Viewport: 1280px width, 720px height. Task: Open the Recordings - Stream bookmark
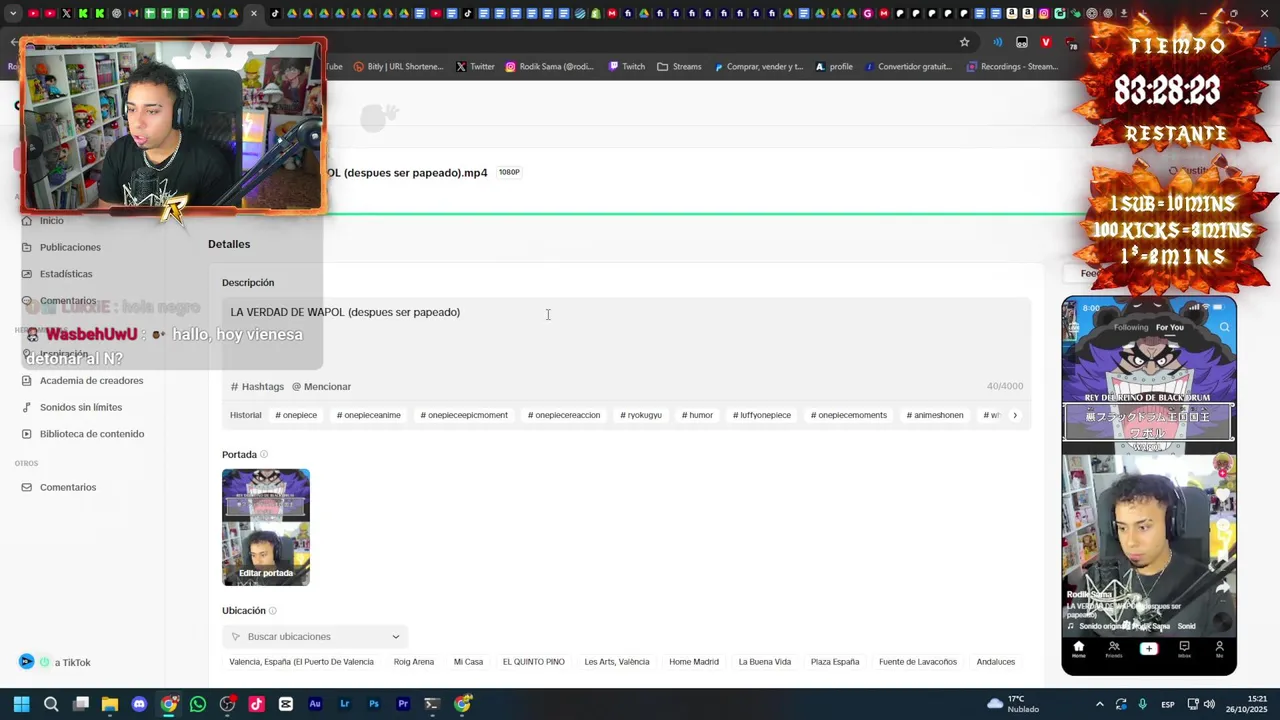(1012, 67)
